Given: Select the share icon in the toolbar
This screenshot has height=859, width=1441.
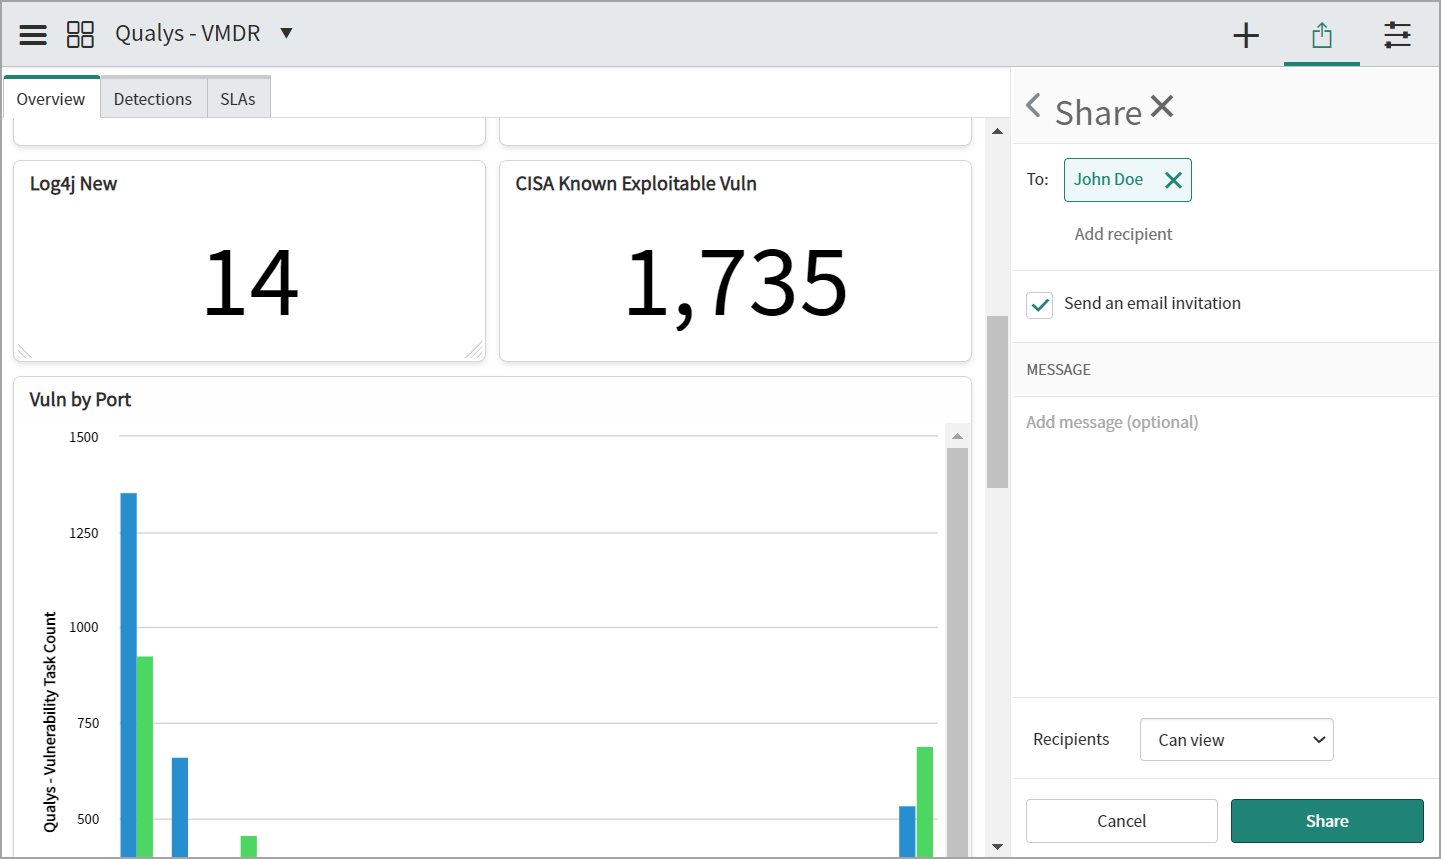Looking at the screenshot, I should [x=1322, y=34].
